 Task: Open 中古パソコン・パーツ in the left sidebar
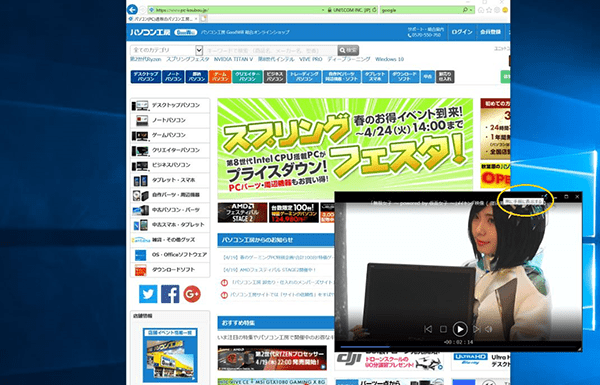(170, 210)
